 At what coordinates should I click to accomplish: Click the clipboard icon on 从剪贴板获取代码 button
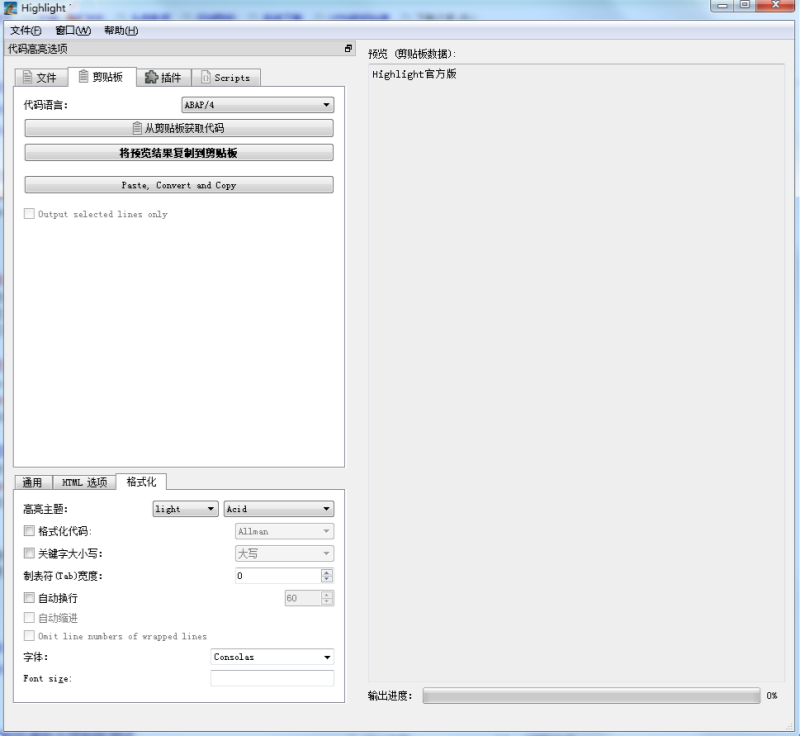(x=136, y=128)
